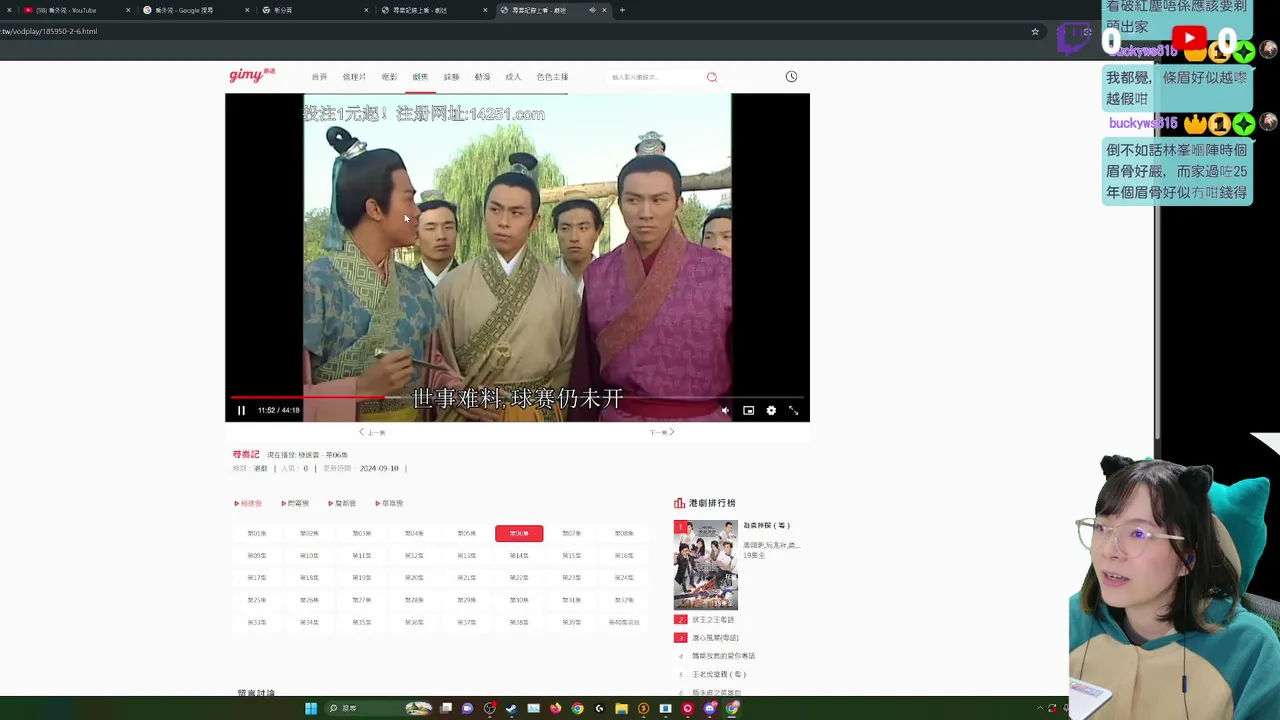Enable picture-in-picture mode in the player
This screenshot has height=720, width=1280.
(x=748, y=410)
